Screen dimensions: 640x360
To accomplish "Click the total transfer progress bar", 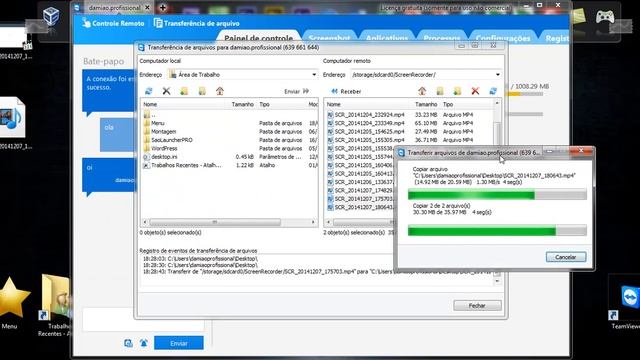I will tap(497, 231).
